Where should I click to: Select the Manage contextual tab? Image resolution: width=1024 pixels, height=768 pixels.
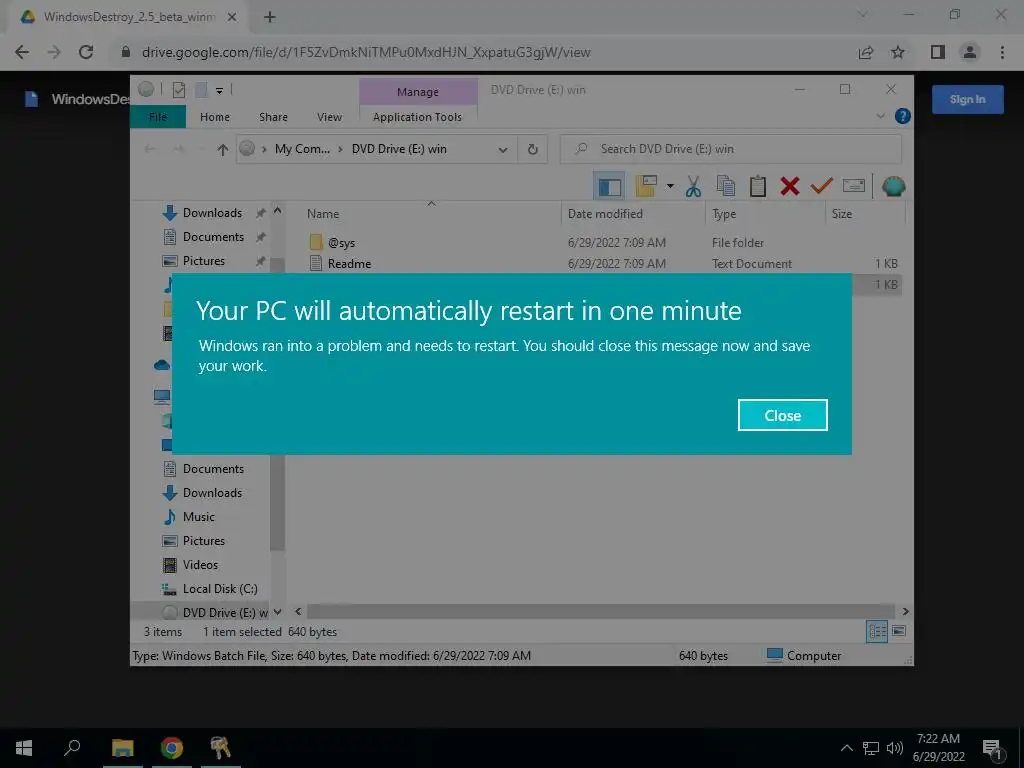(418, 92)
